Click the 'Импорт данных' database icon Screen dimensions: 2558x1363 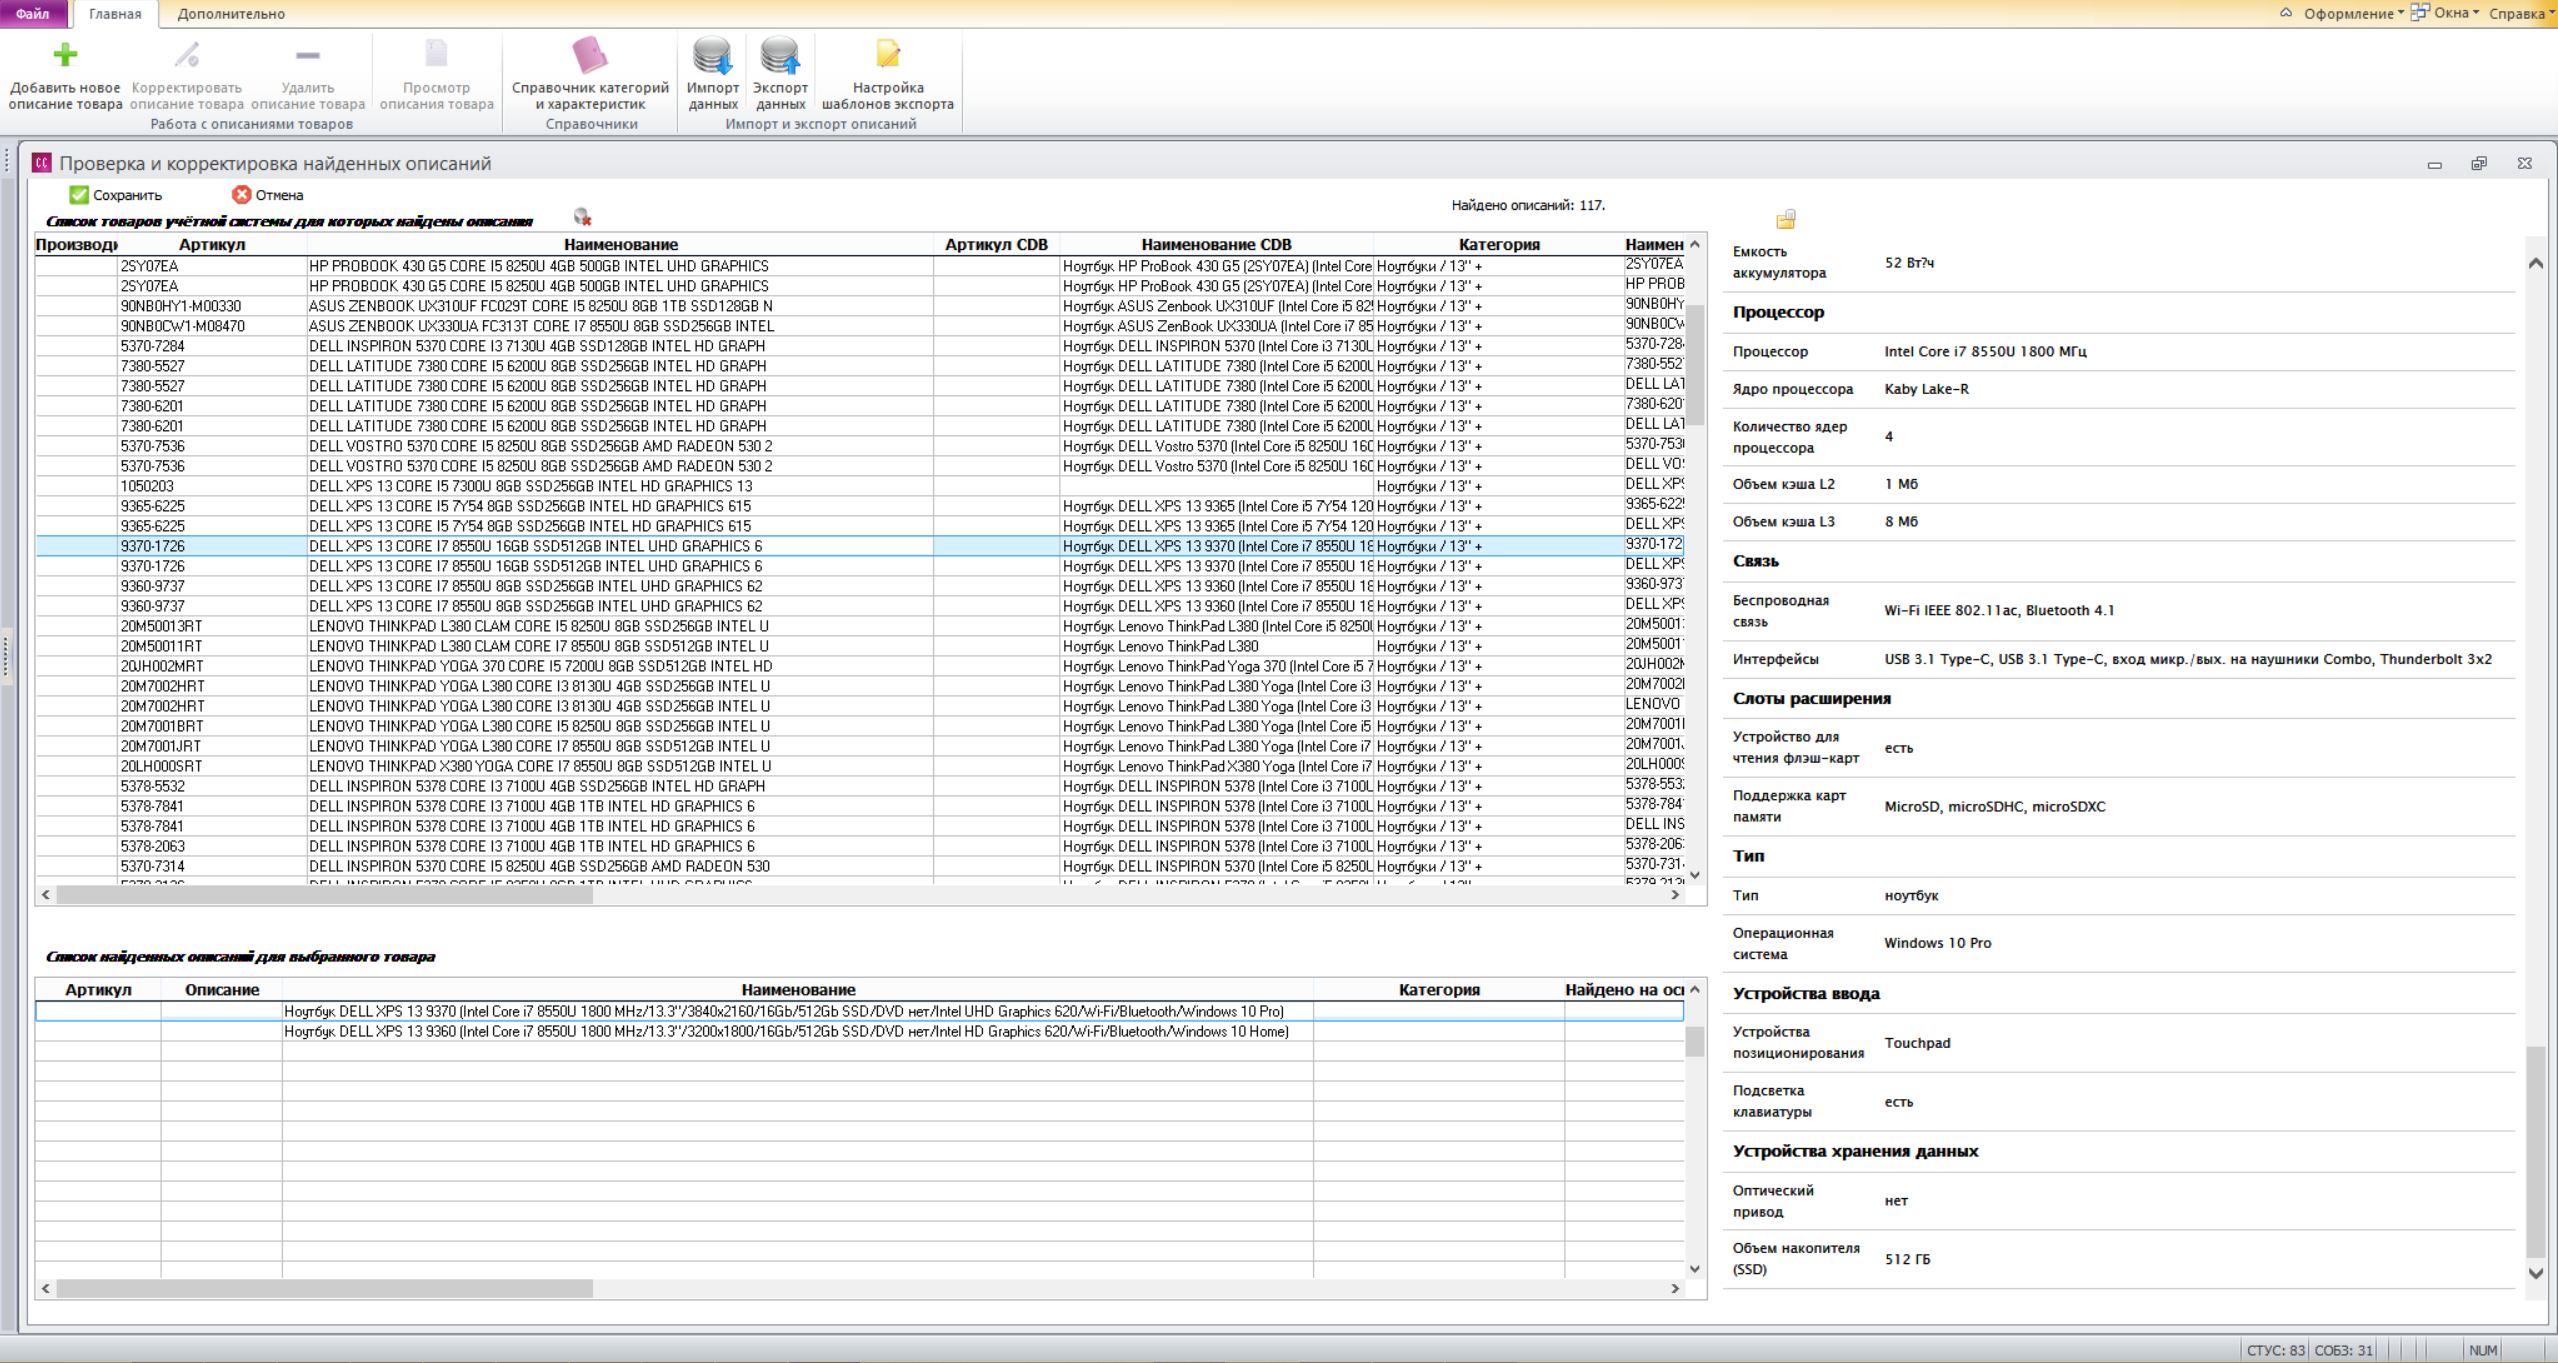[713, 56]
